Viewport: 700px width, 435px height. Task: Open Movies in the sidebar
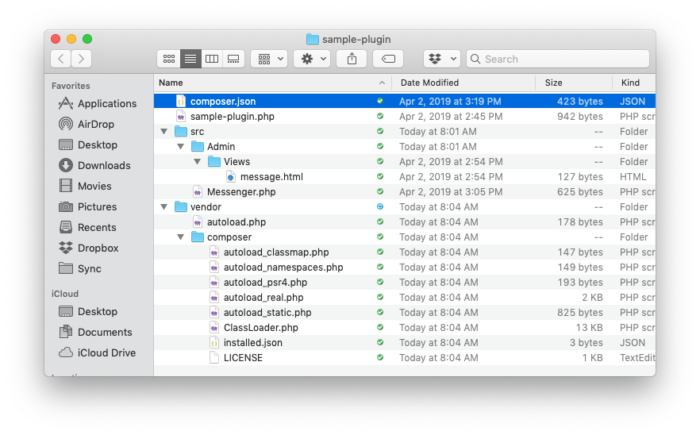(x=85, y=186)
